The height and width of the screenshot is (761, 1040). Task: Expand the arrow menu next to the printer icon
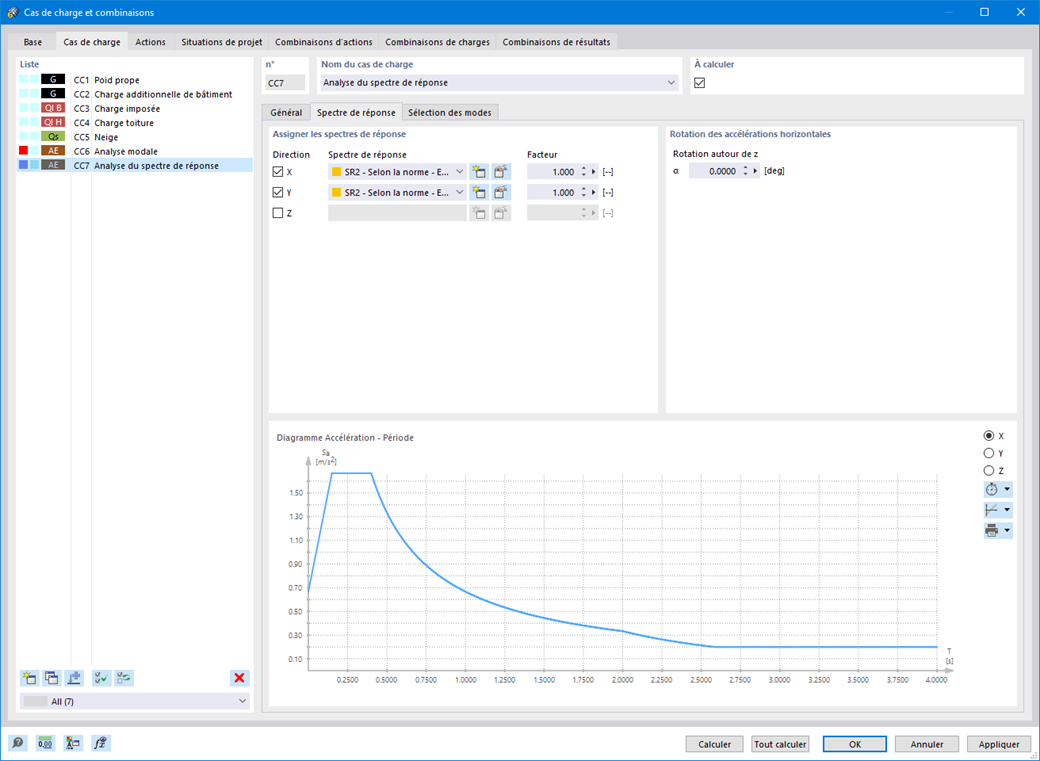pos(1007,531)
